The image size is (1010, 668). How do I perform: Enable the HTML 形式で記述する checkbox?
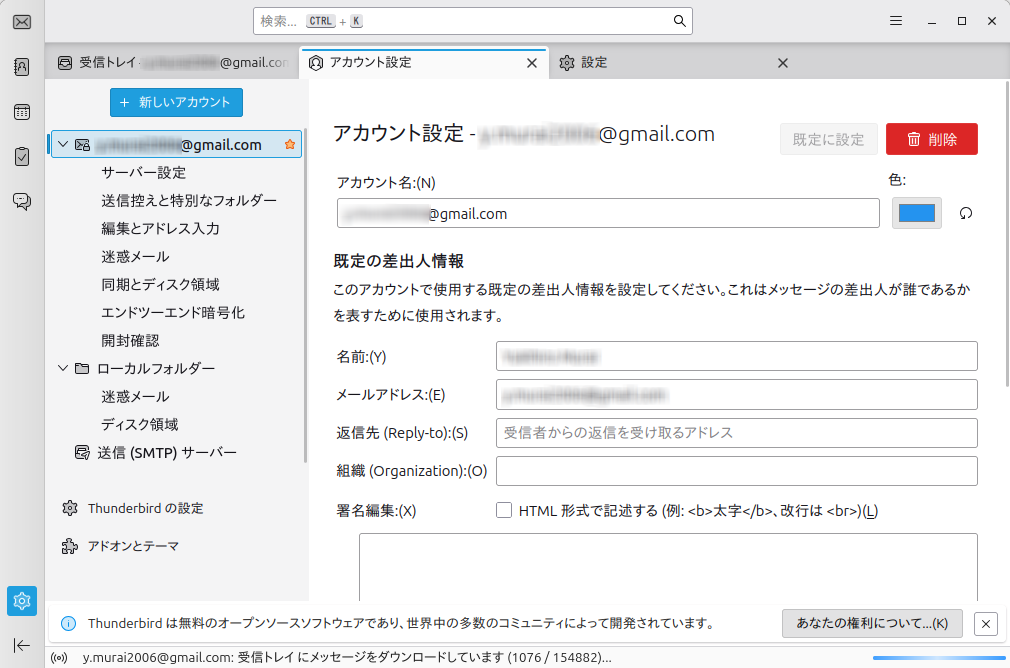pos(504,511)
